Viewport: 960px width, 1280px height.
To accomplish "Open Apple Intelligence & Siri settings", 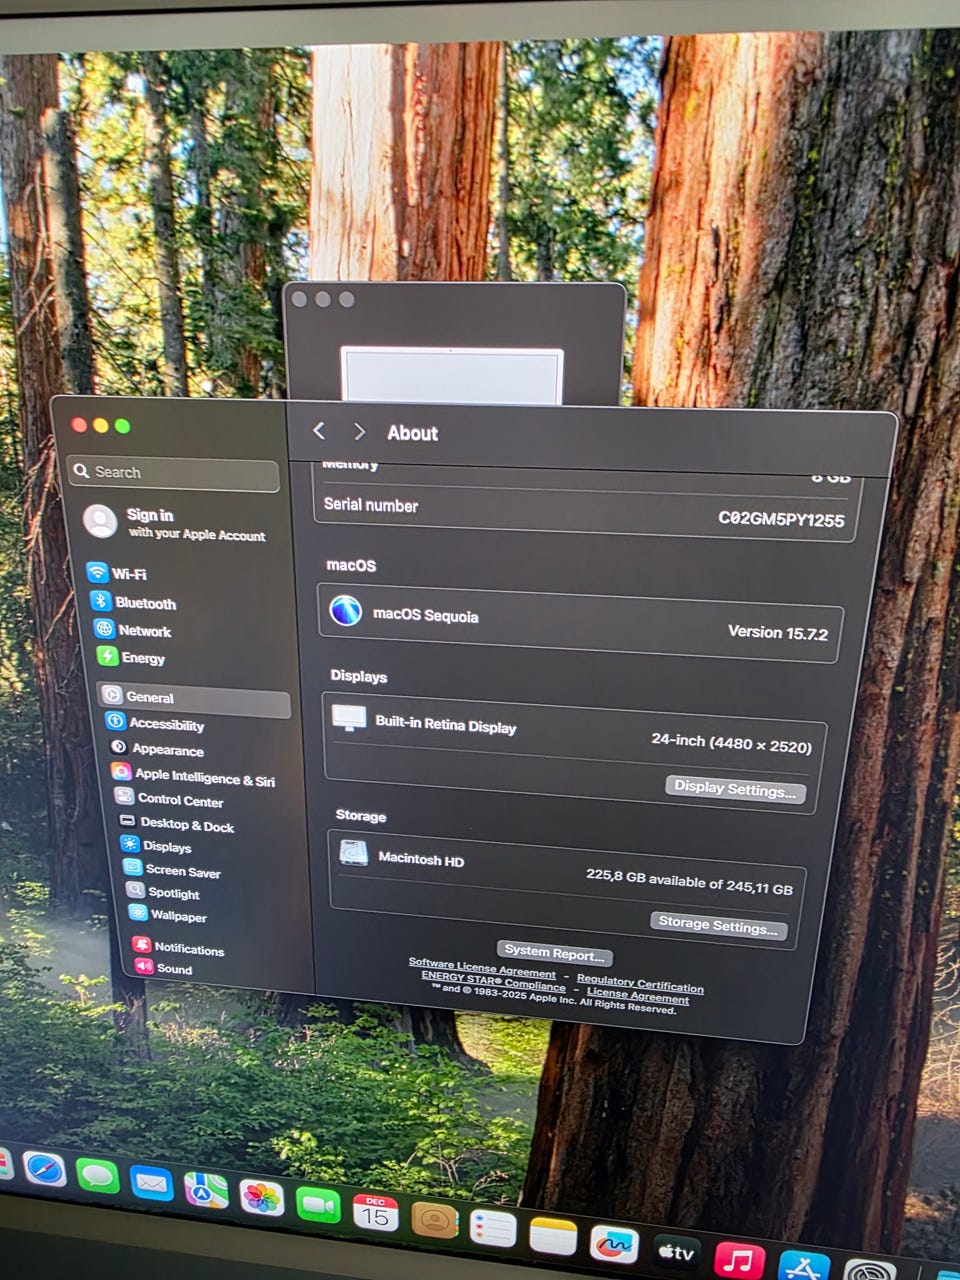I will [193, 777].
